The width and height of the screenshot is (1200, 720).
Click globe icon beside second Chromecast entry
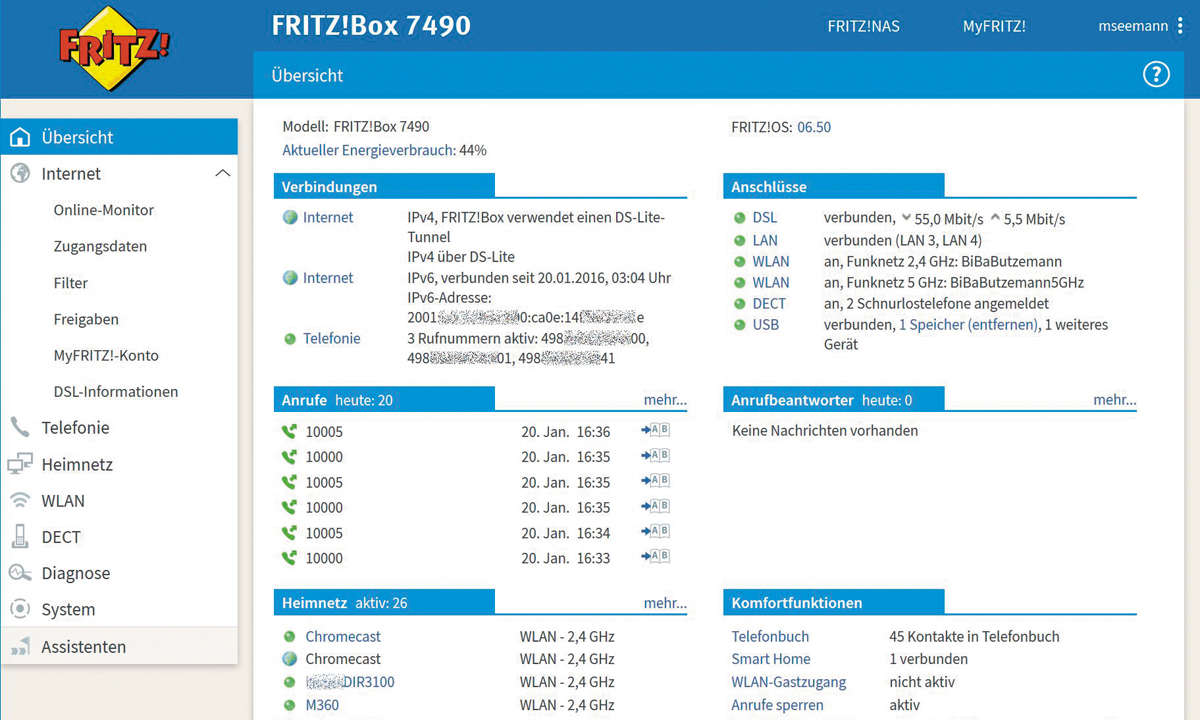pos(290,659)
